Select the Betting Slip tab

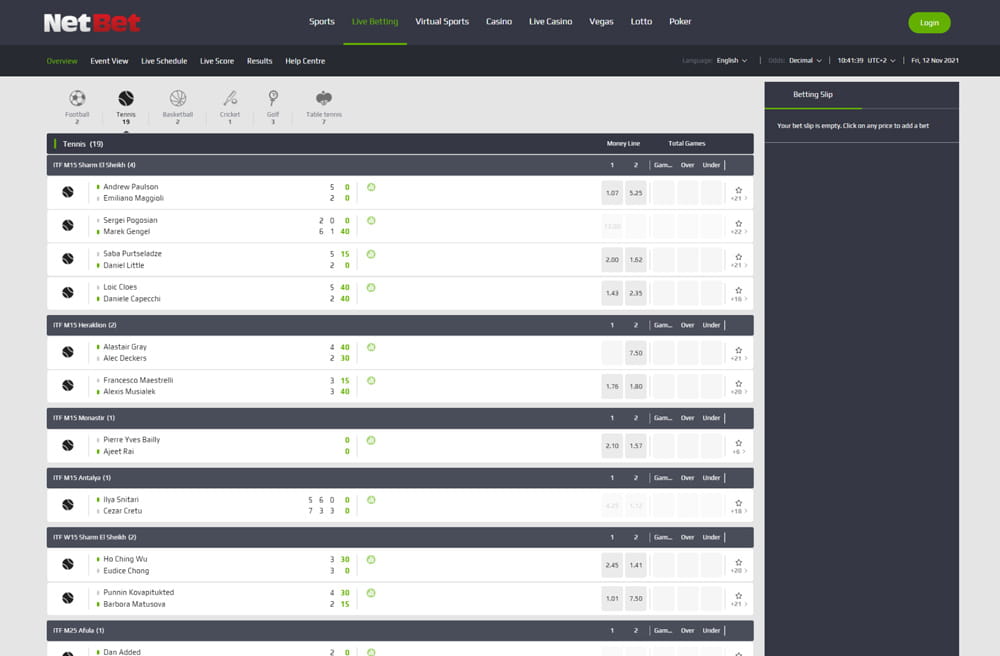813,94
